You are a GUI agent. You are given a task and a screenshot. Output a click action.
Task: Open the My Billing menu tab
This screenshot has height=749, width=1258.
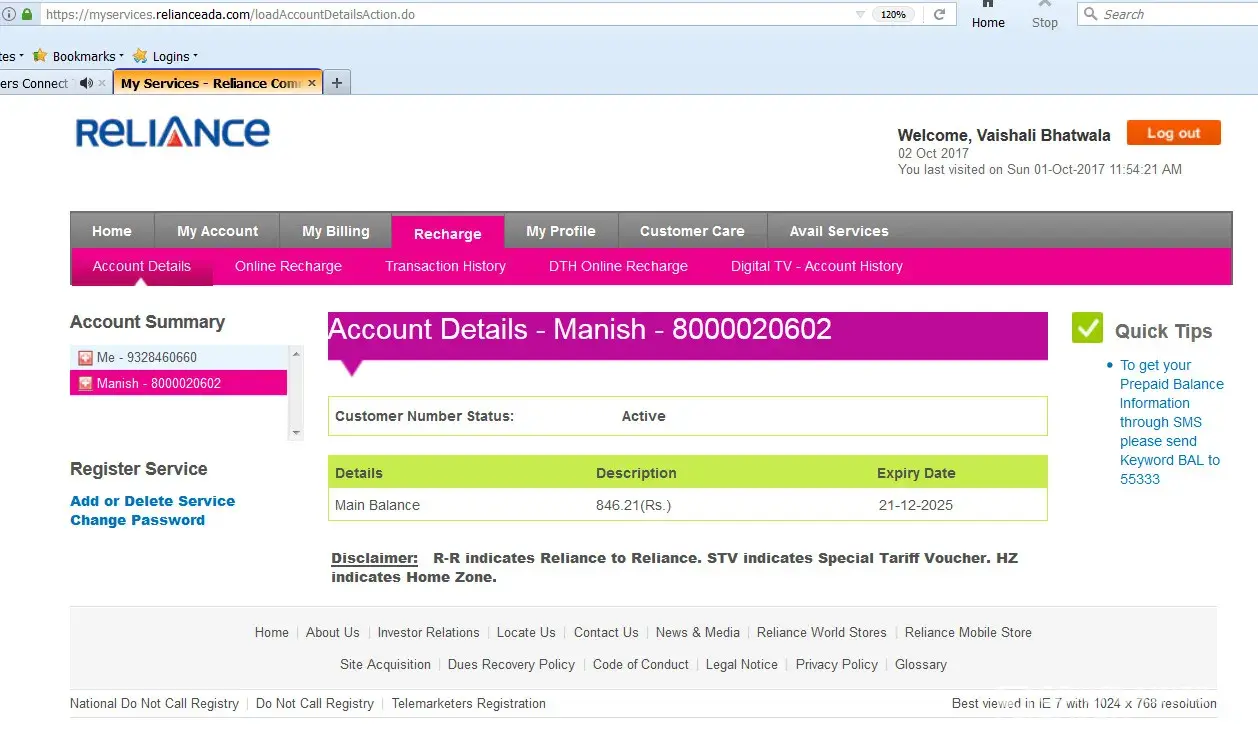335,231
